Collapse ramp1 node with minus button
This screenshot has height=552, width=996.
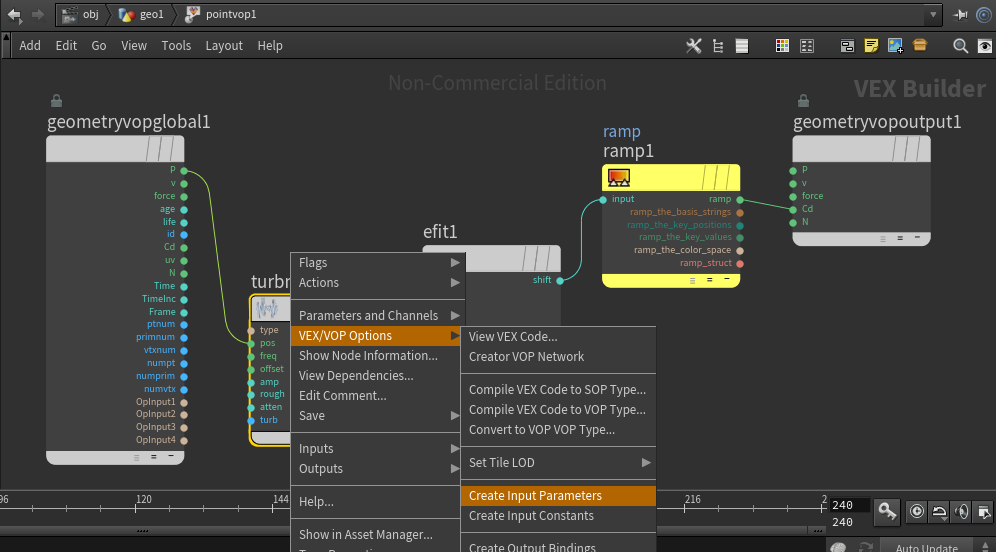(x=727, y=279)
